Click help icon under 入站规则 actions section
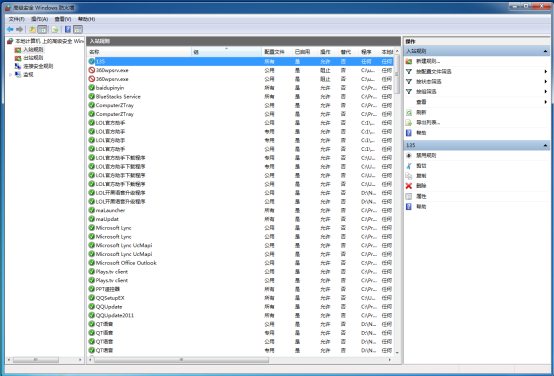 pos(409,133)
